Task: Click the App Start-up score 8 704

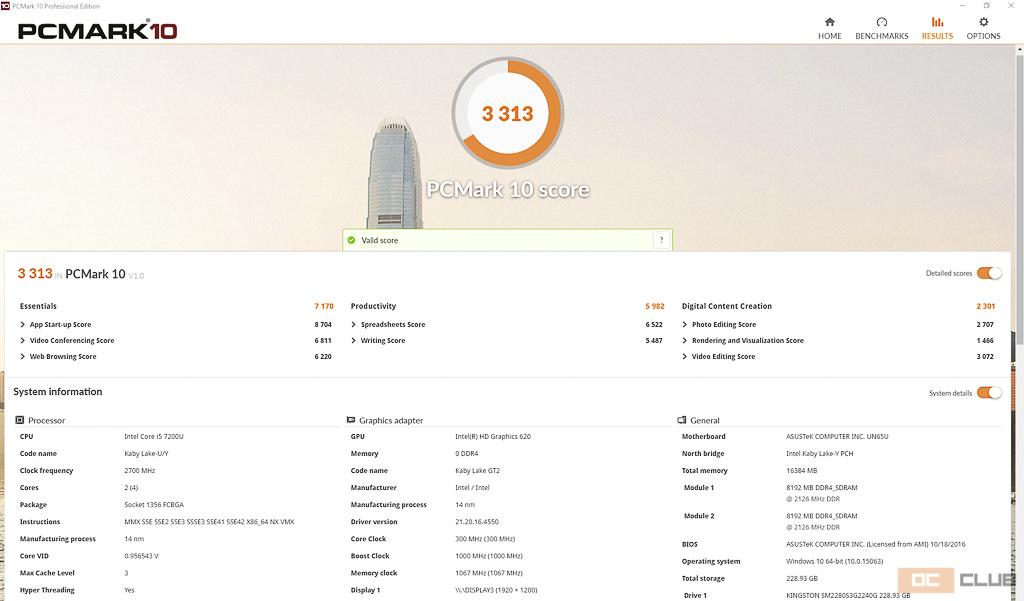Action: [x=323, y=325]
